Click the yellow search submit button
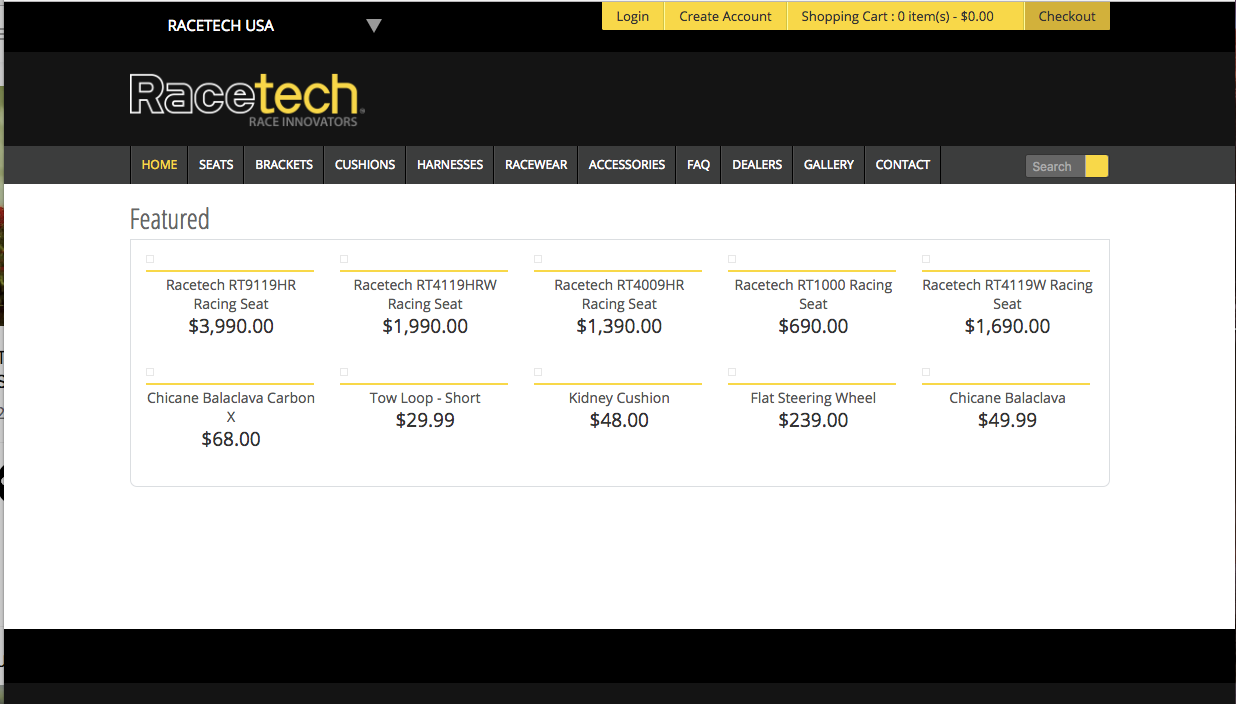 click(x=1096, y=166)
